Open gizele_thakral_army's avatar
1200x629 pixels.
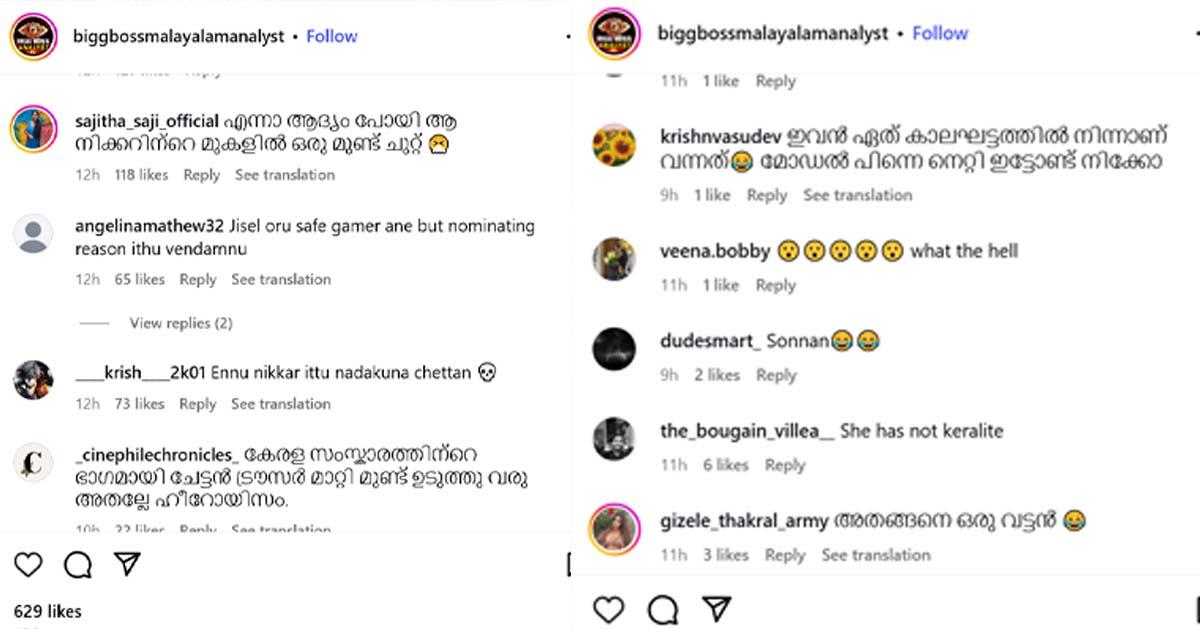pos(613,529)
